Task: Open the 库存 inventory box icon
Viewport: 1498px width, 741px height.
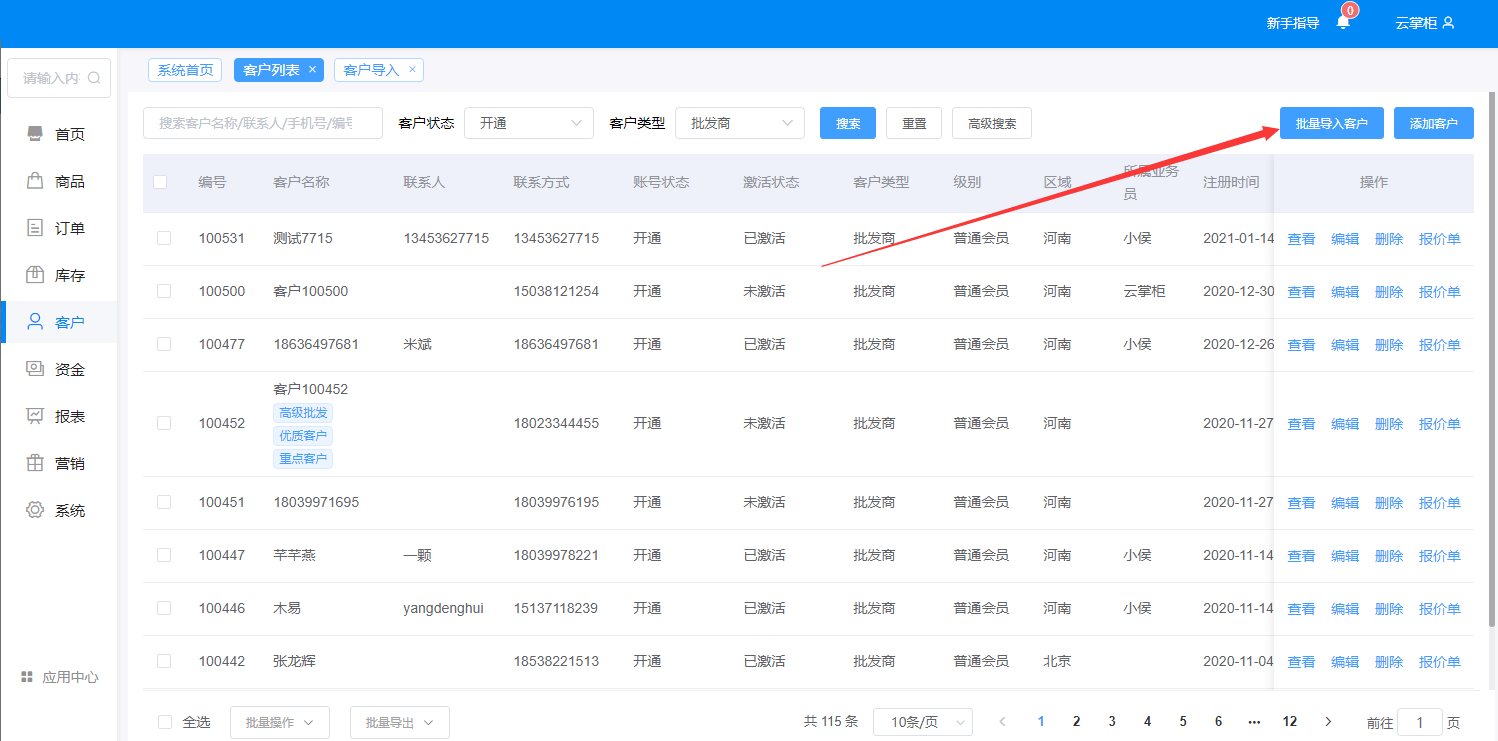Action: 35,275
